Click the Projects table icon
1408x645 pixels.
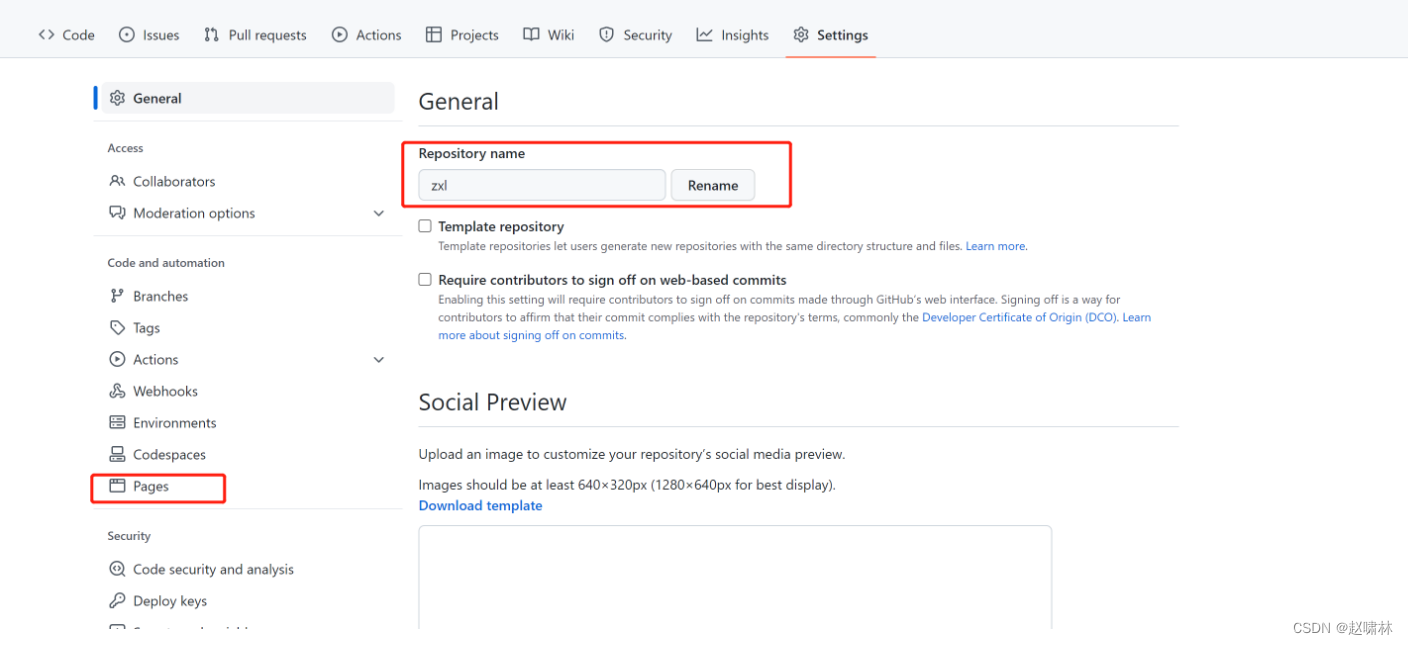pos(434,35)
